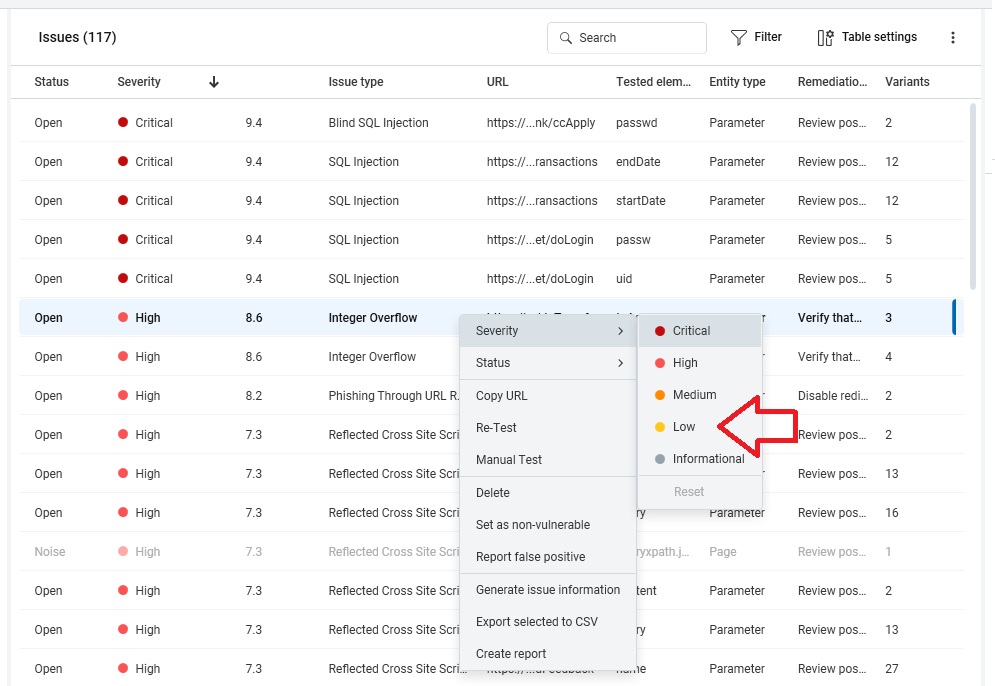
Task: Click Export selected to CSV
Action: click(536, 622)
